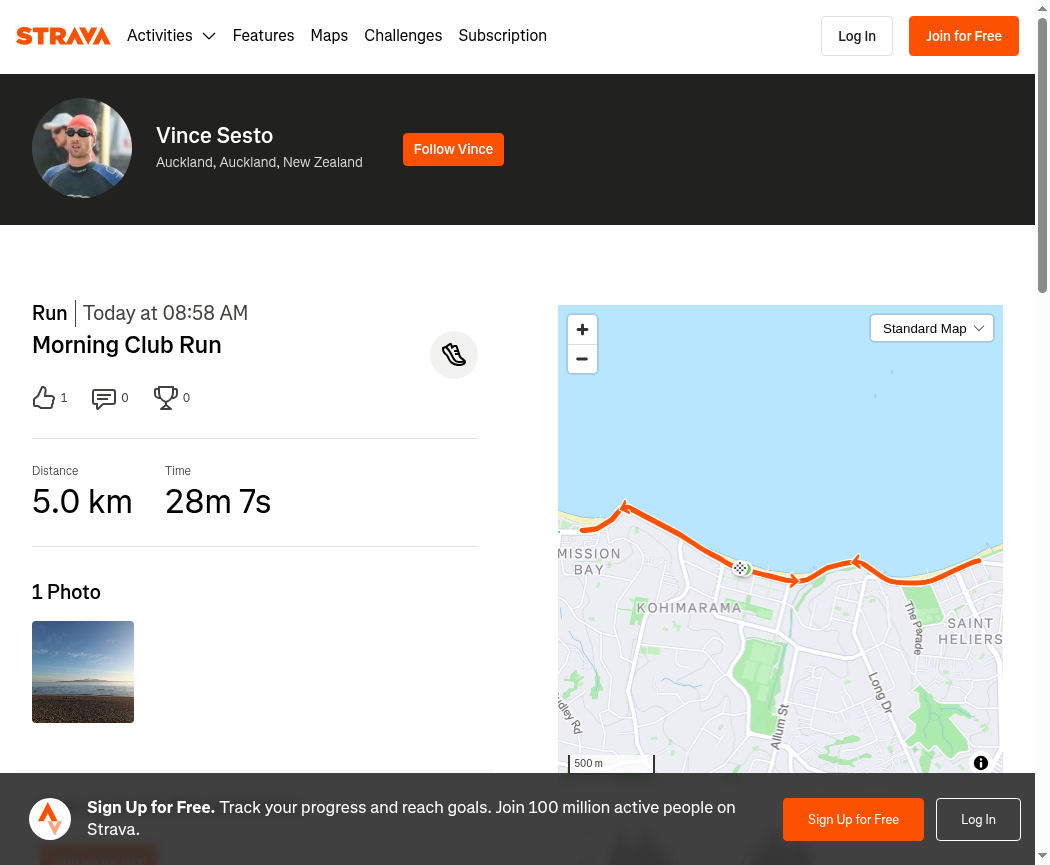This screenshot has width=1050, height=865.
Task: Open the Features menu item
Action: tap(263, 35)
